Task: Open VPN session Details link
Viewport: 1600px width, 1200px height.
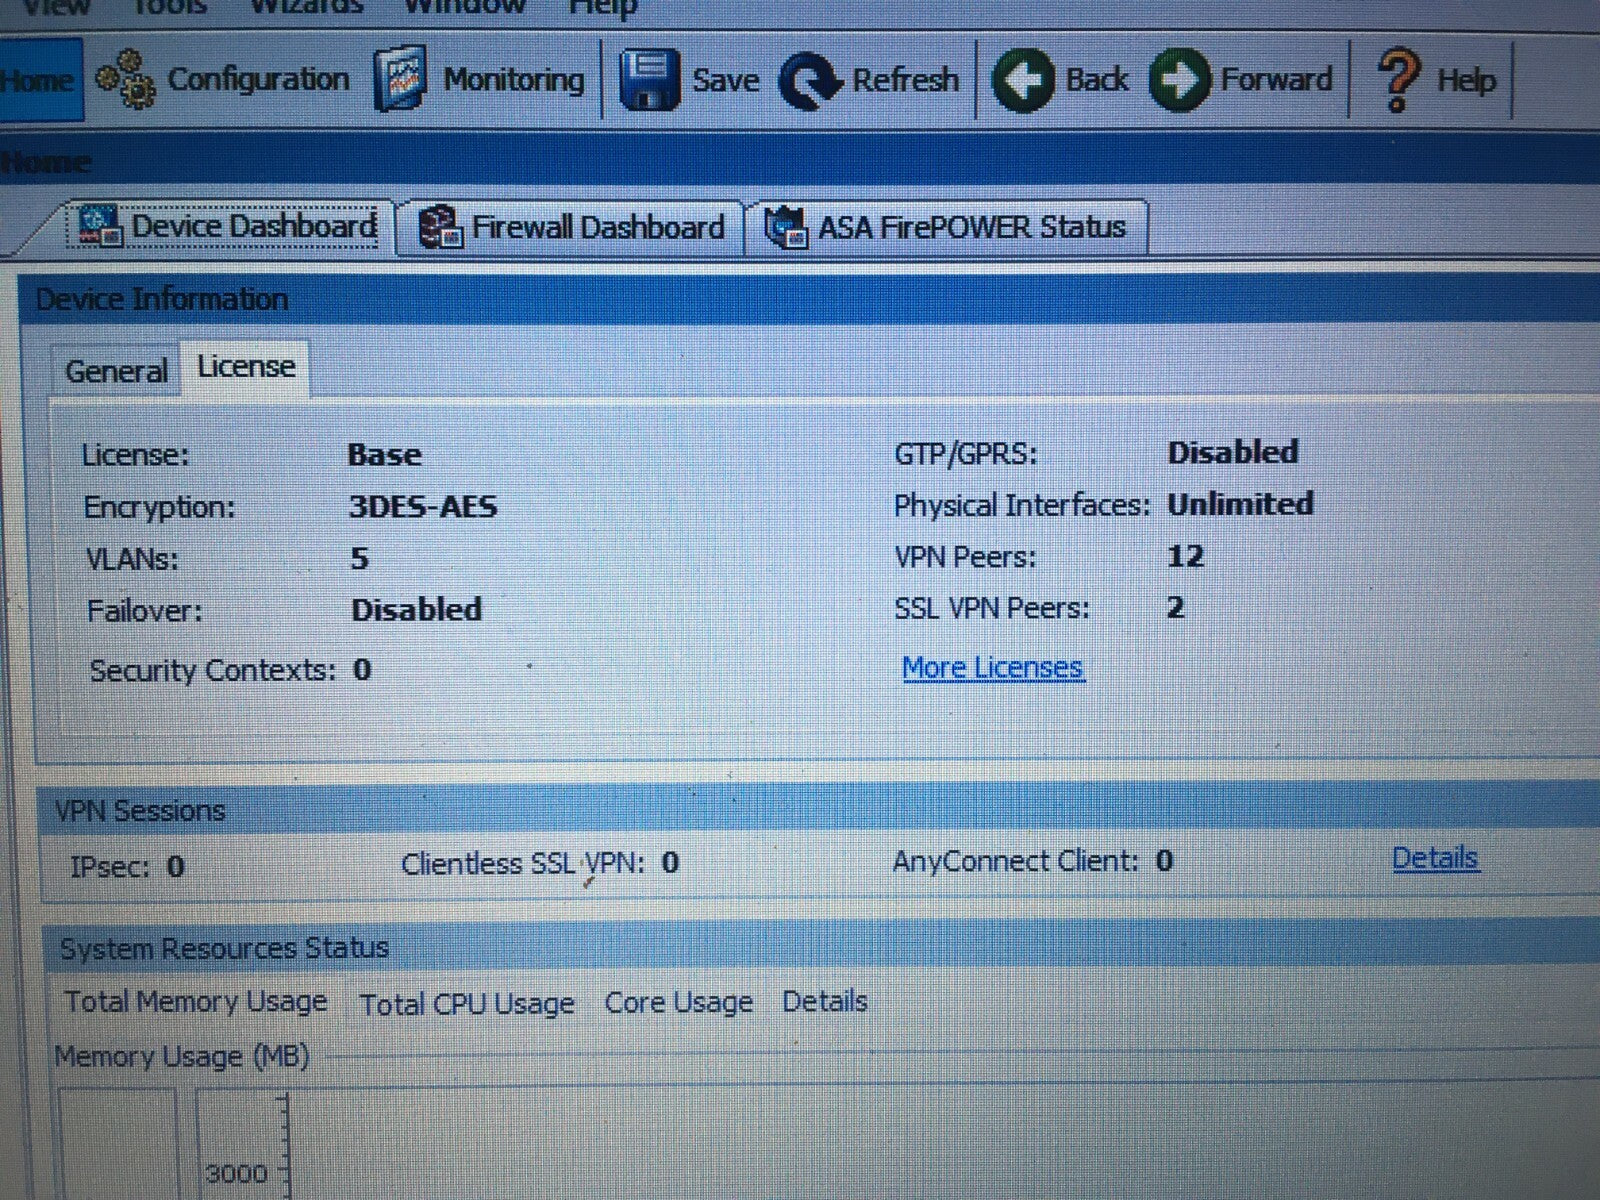Action: click(1435, 857)
